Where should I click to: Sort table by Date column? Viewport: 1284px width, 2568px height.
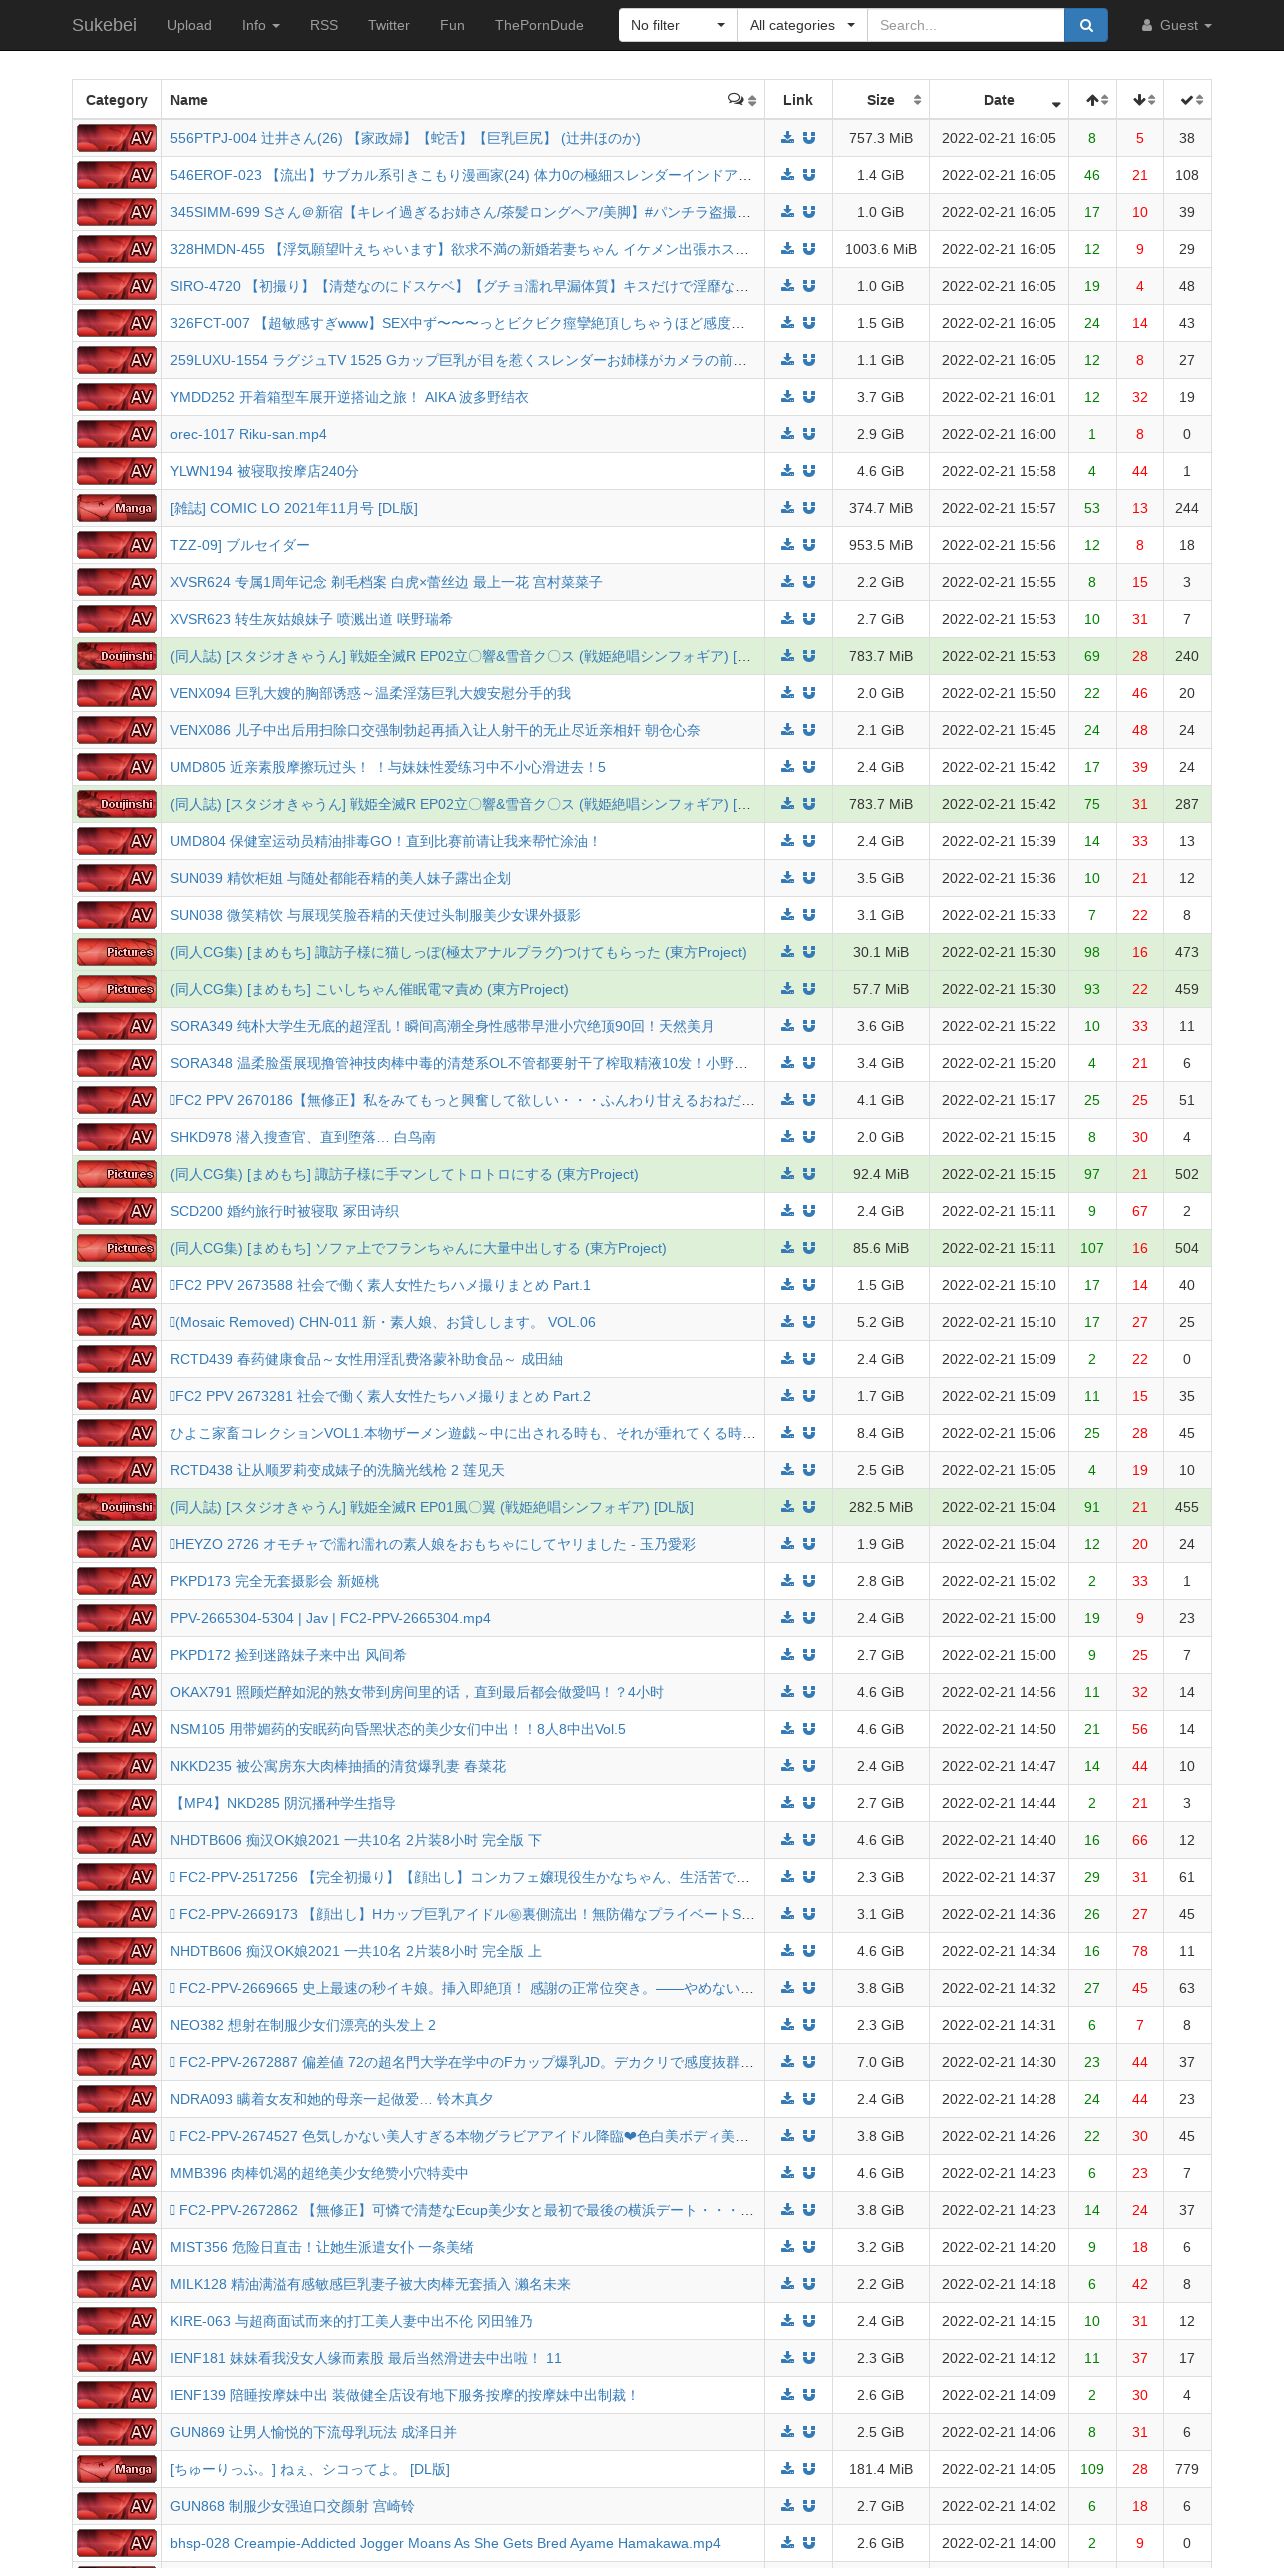tap(999, 100)
